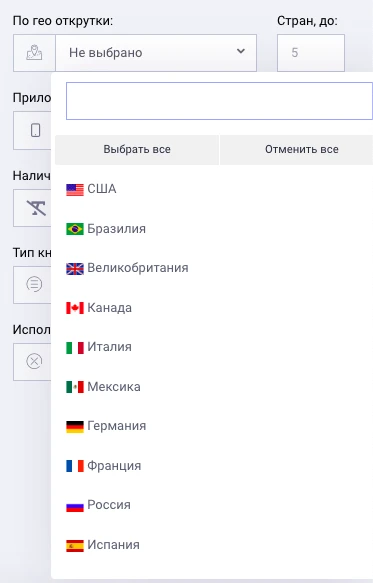
Task: Focus the country search input field
Action: (x=219, y=101)
